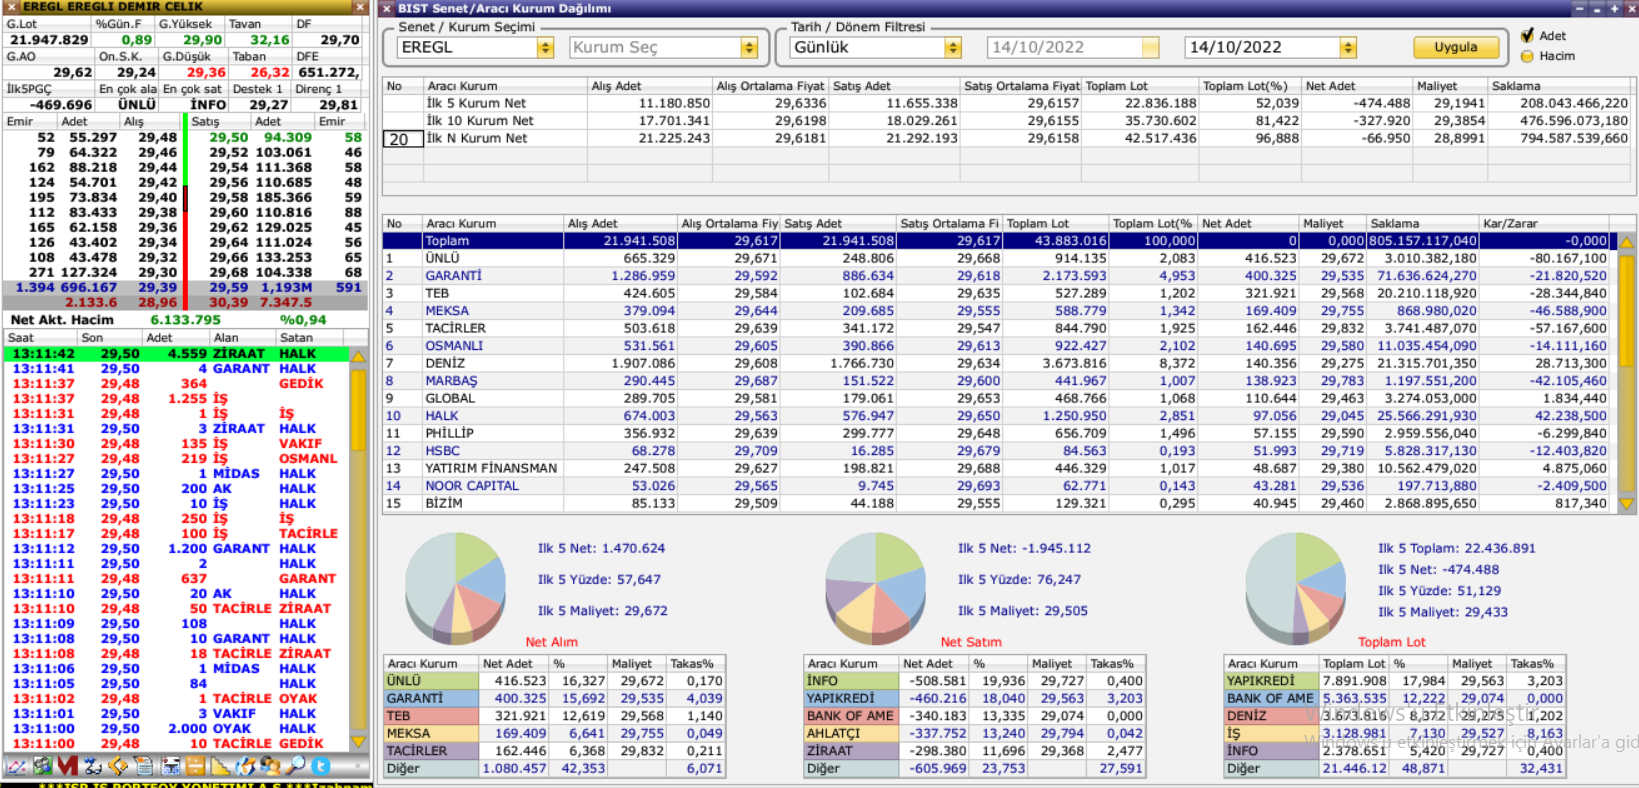Click the plus icon in the BIST window title bar

pos(1613,8)
